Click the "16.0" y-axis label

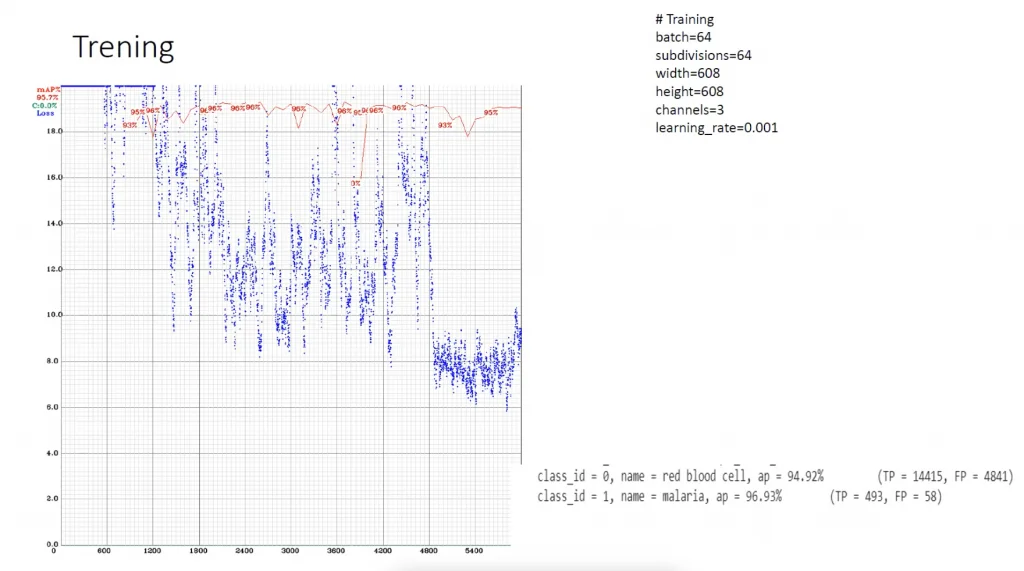click(54, 177)
